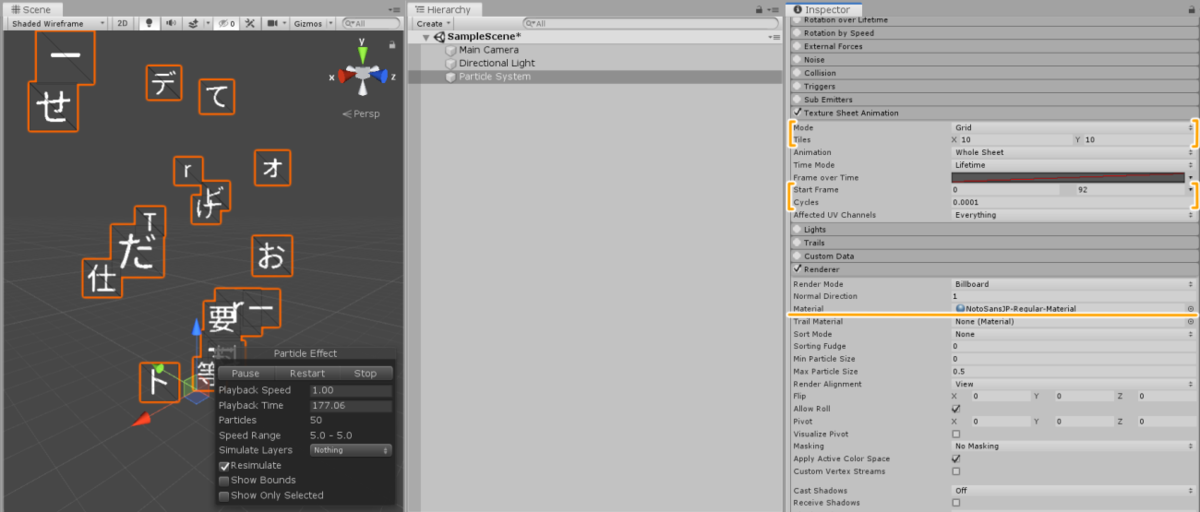Click Trail Material object picker circle icon
The width and height of the screenshot is (1200, 512).
click(1190, 322)
